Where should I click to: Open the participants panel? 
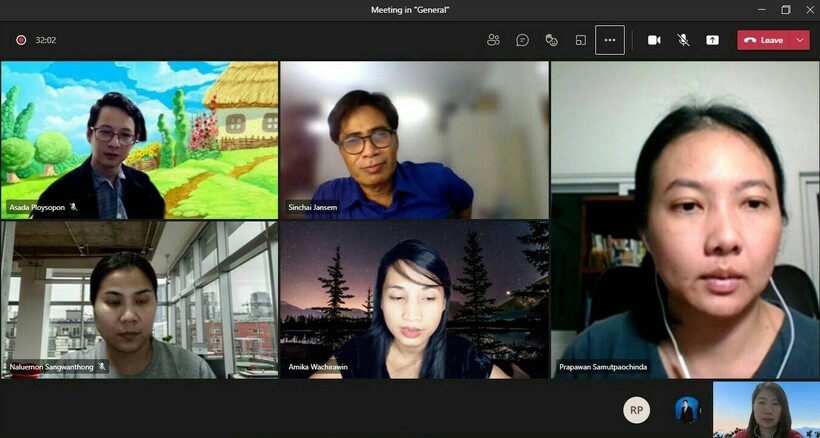(x=493, y=40)
